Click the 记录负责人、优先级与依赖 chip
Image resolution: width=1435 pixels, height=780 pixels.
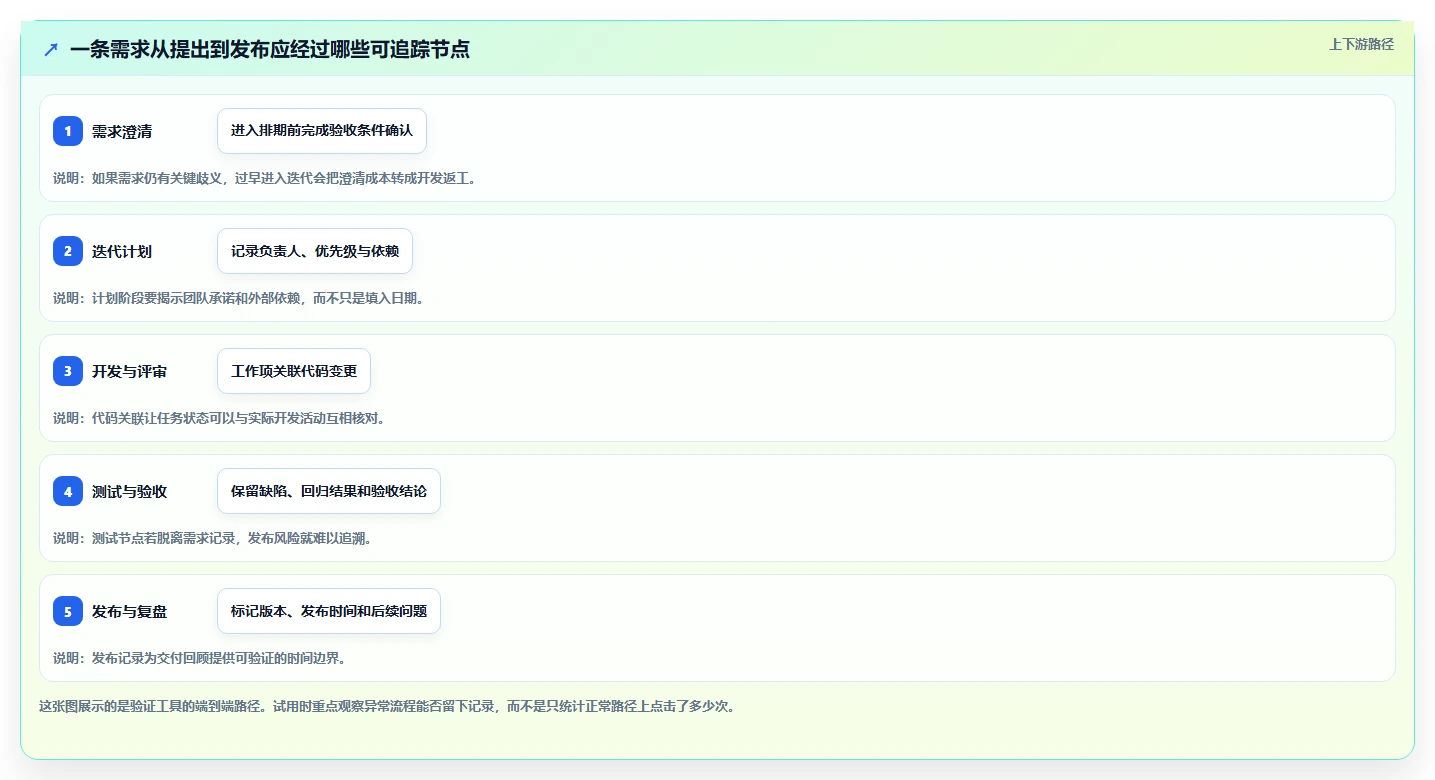coord(315,251)
